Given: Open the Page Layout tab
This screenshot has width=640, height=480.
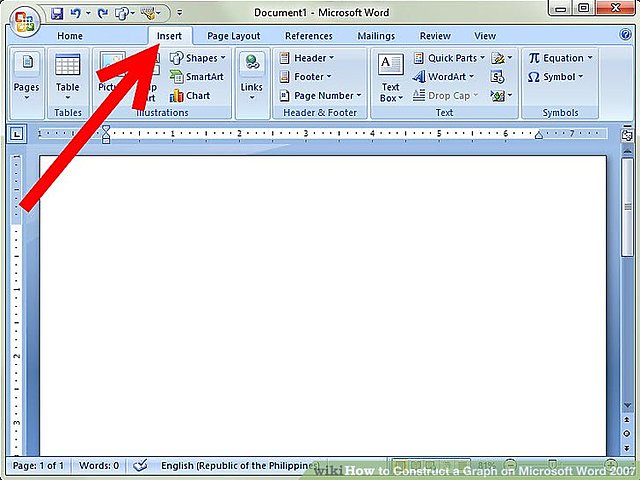Looking at the screenshot, I should pyautogui.click(x=233, y=36).
